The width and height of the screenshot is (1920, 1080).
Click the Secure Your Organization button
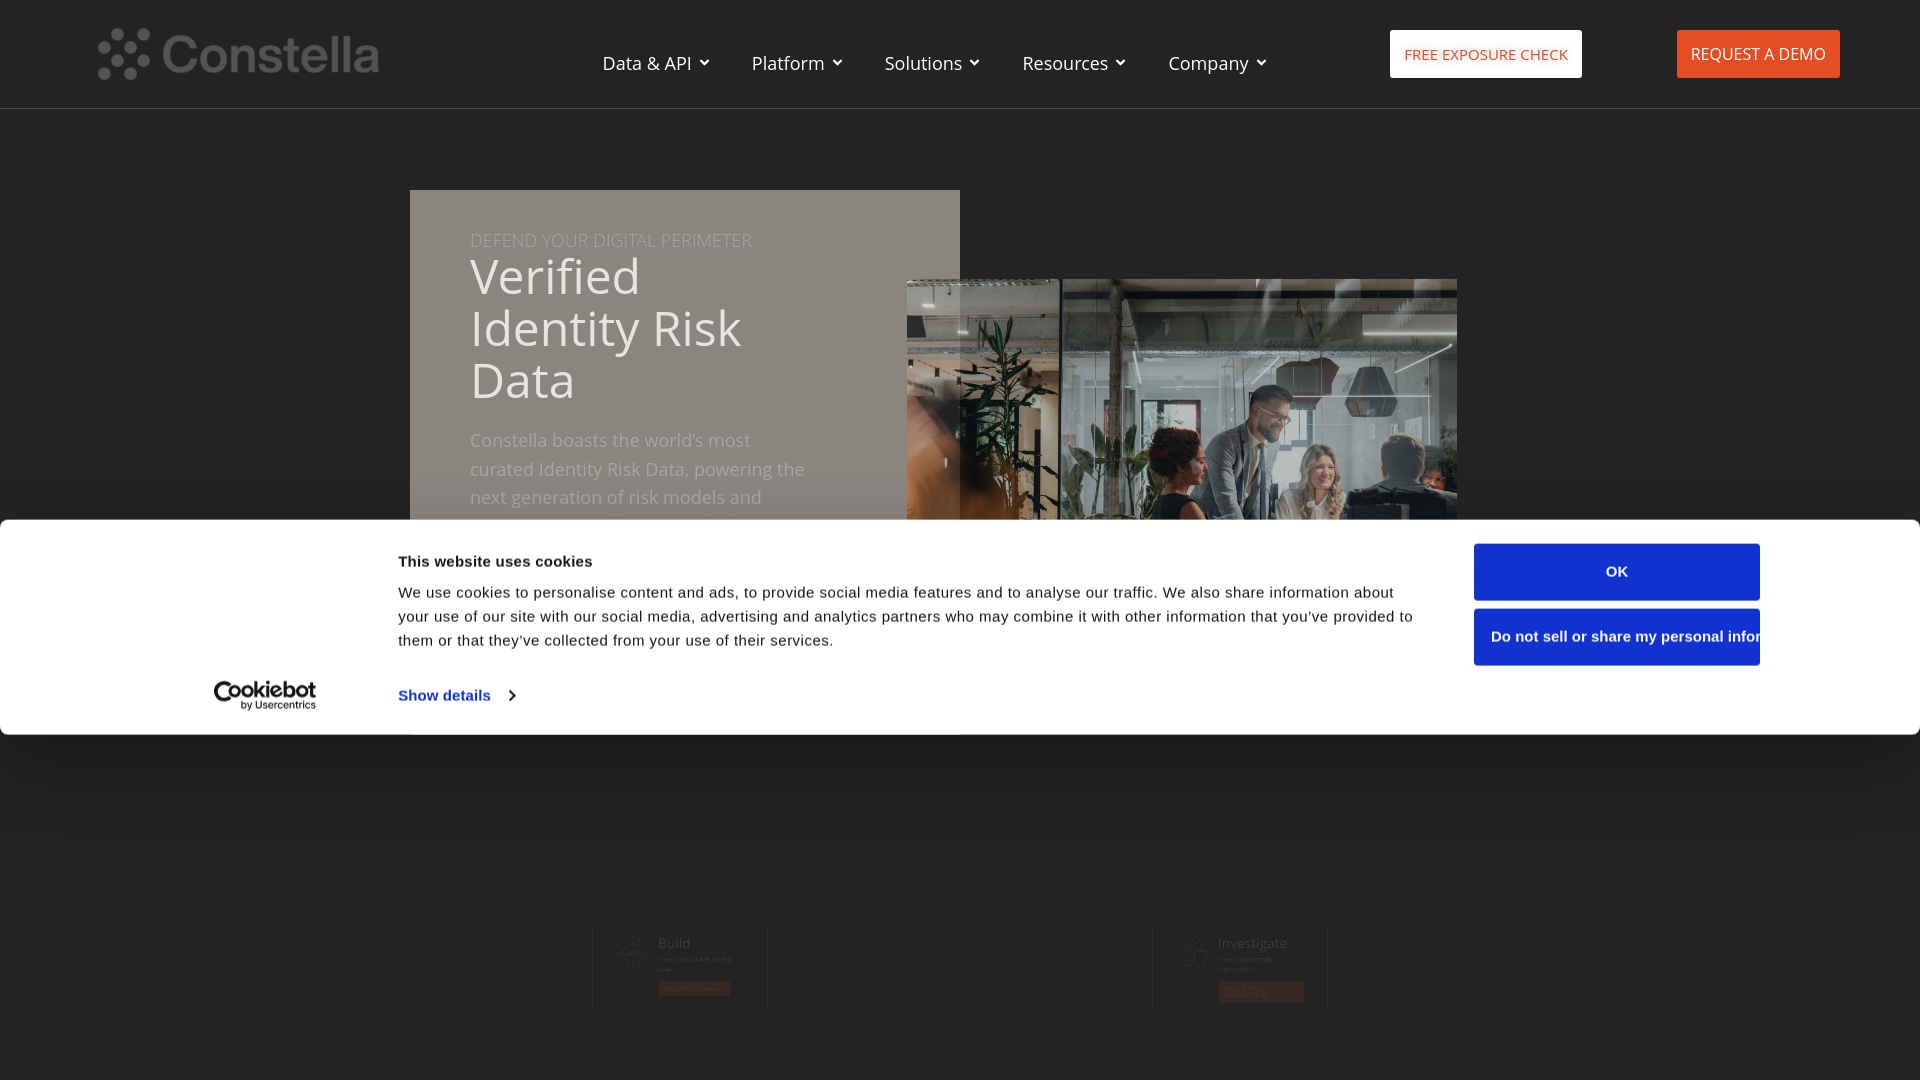(1261, 992)
